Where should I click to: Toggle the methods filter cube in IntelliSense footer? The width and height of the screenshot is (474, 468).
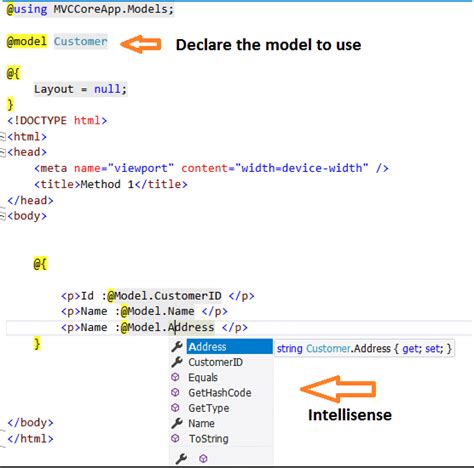click(203, 459)
